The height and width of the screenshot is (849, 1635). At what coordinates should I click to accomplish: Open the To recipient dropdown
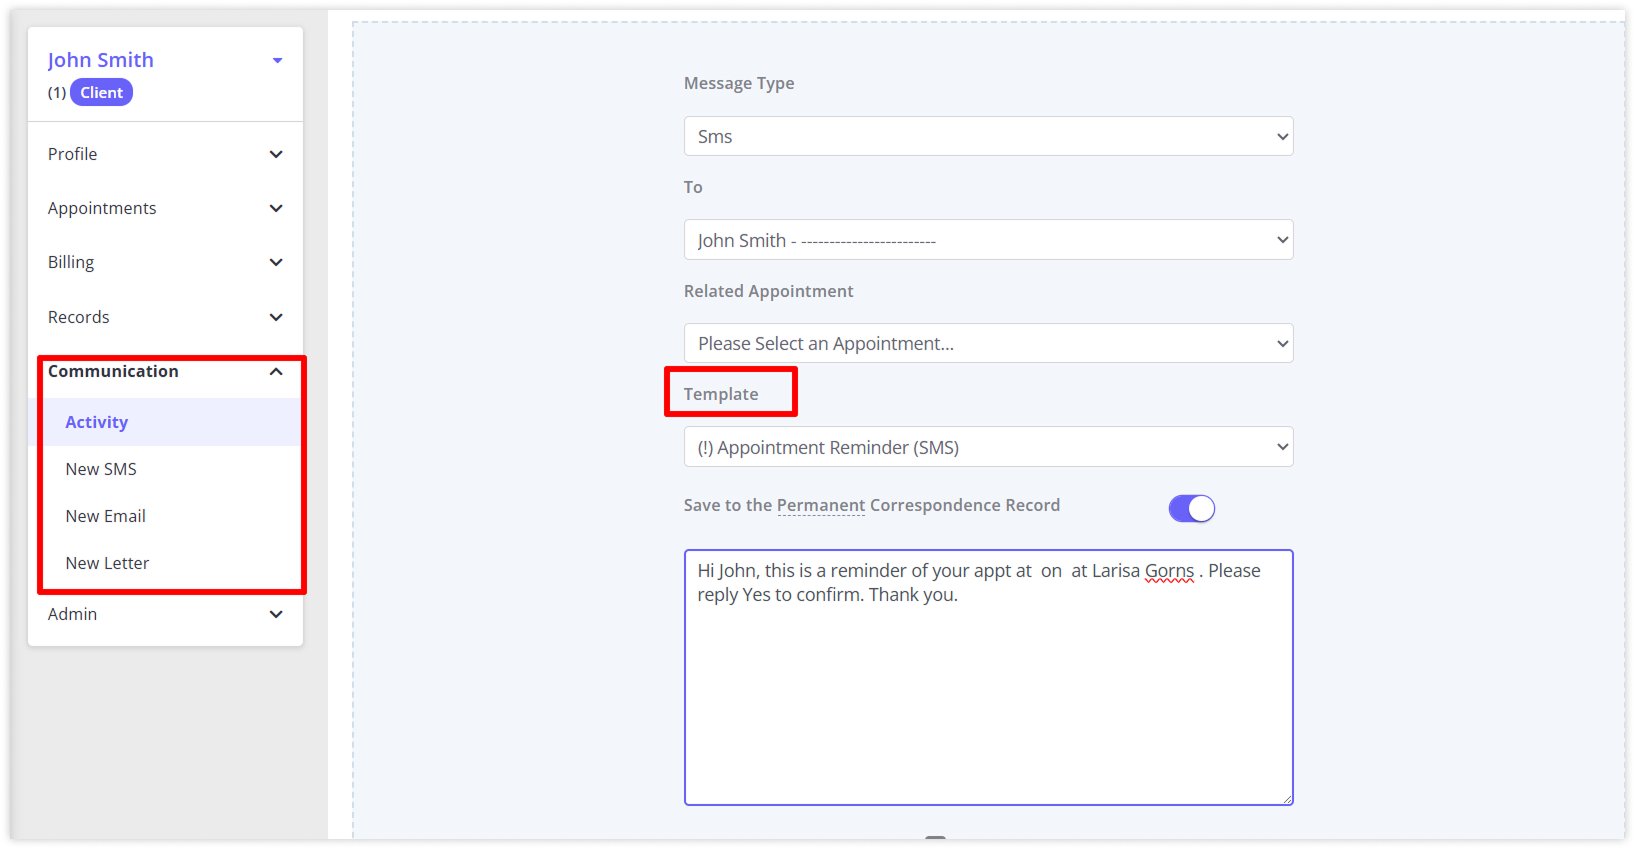pos(988,240)
